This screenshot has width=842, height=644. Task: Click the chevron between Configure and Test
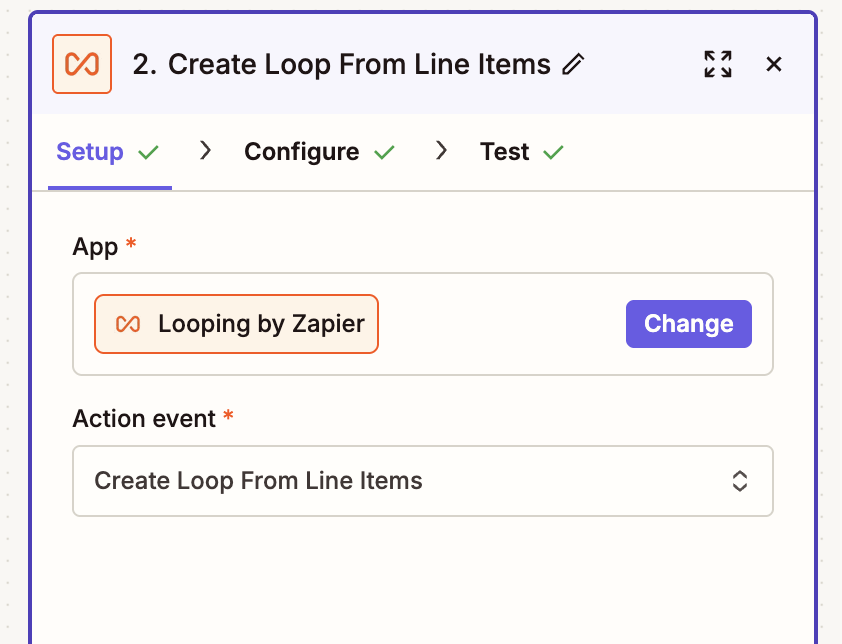[441, 151]
